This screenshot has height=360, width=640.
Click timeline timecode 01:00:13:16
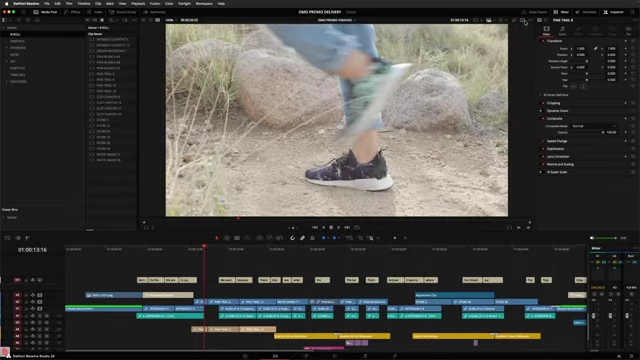pos(32,250)
